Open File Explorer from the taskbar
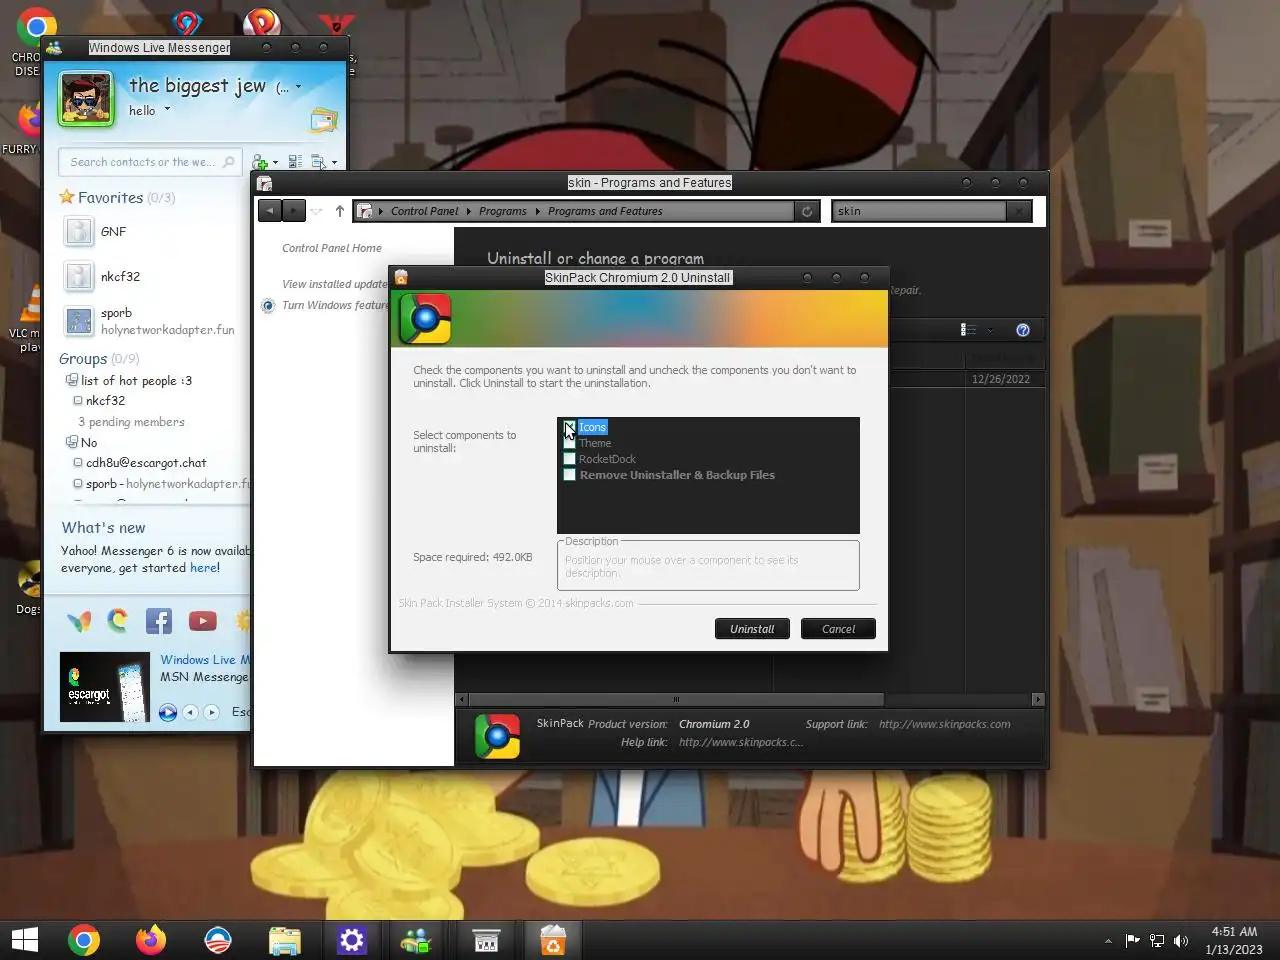This screenshot has height=960, width=1280. (x=285, y=940)
